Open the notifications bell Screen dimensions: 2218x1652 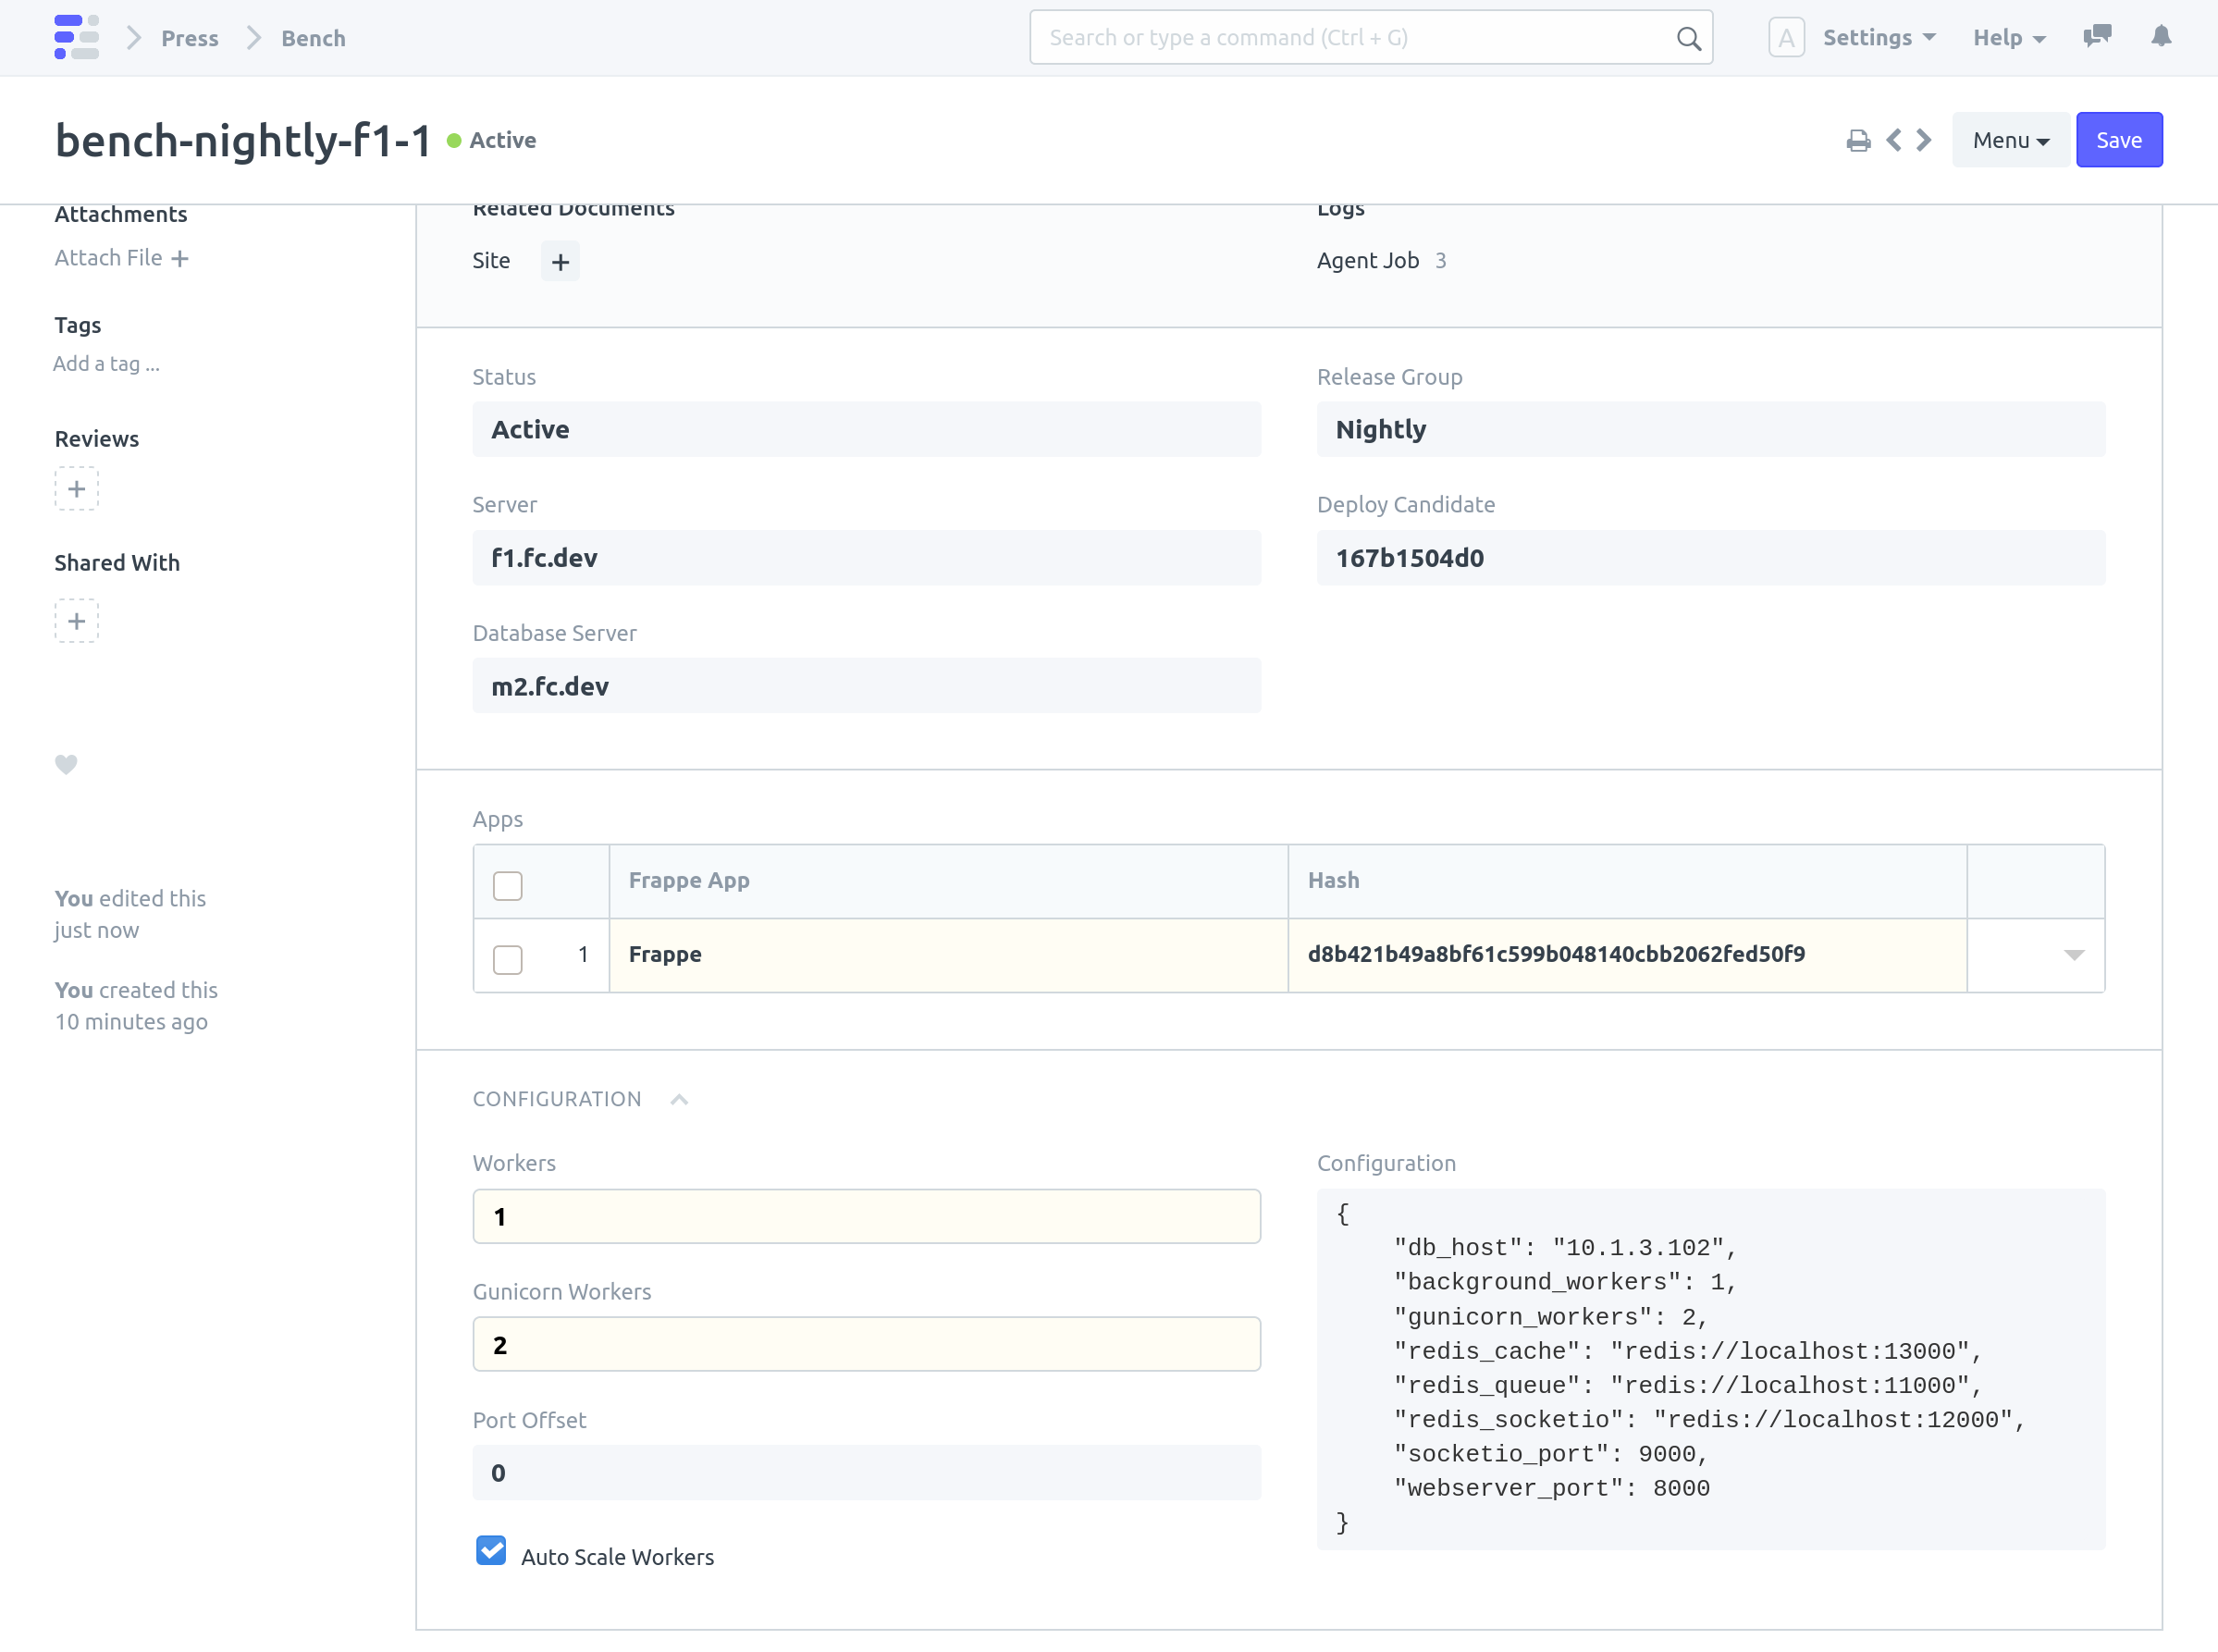2161,37
